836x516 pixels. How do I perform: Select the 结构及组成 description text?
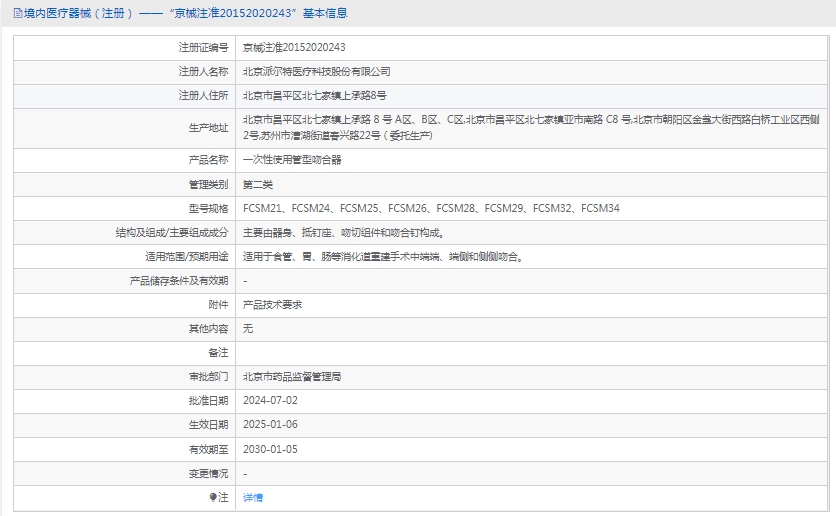coord(343,232)
